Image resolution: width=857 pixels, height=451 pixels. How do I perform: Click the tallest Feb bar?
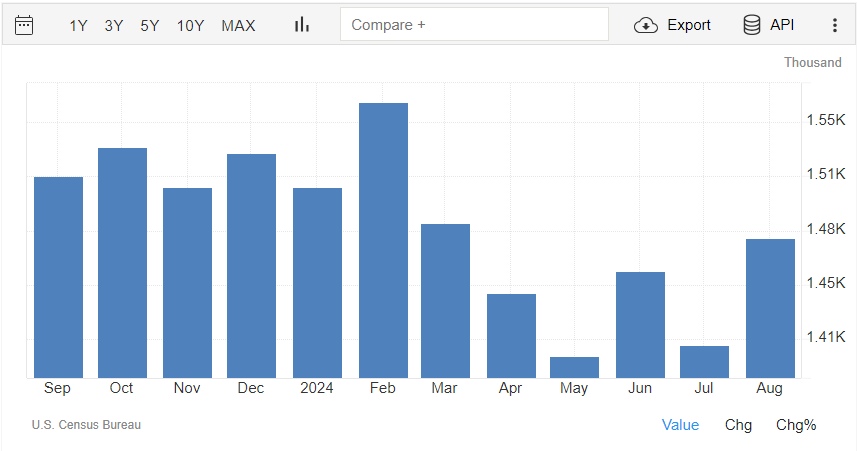383,241
